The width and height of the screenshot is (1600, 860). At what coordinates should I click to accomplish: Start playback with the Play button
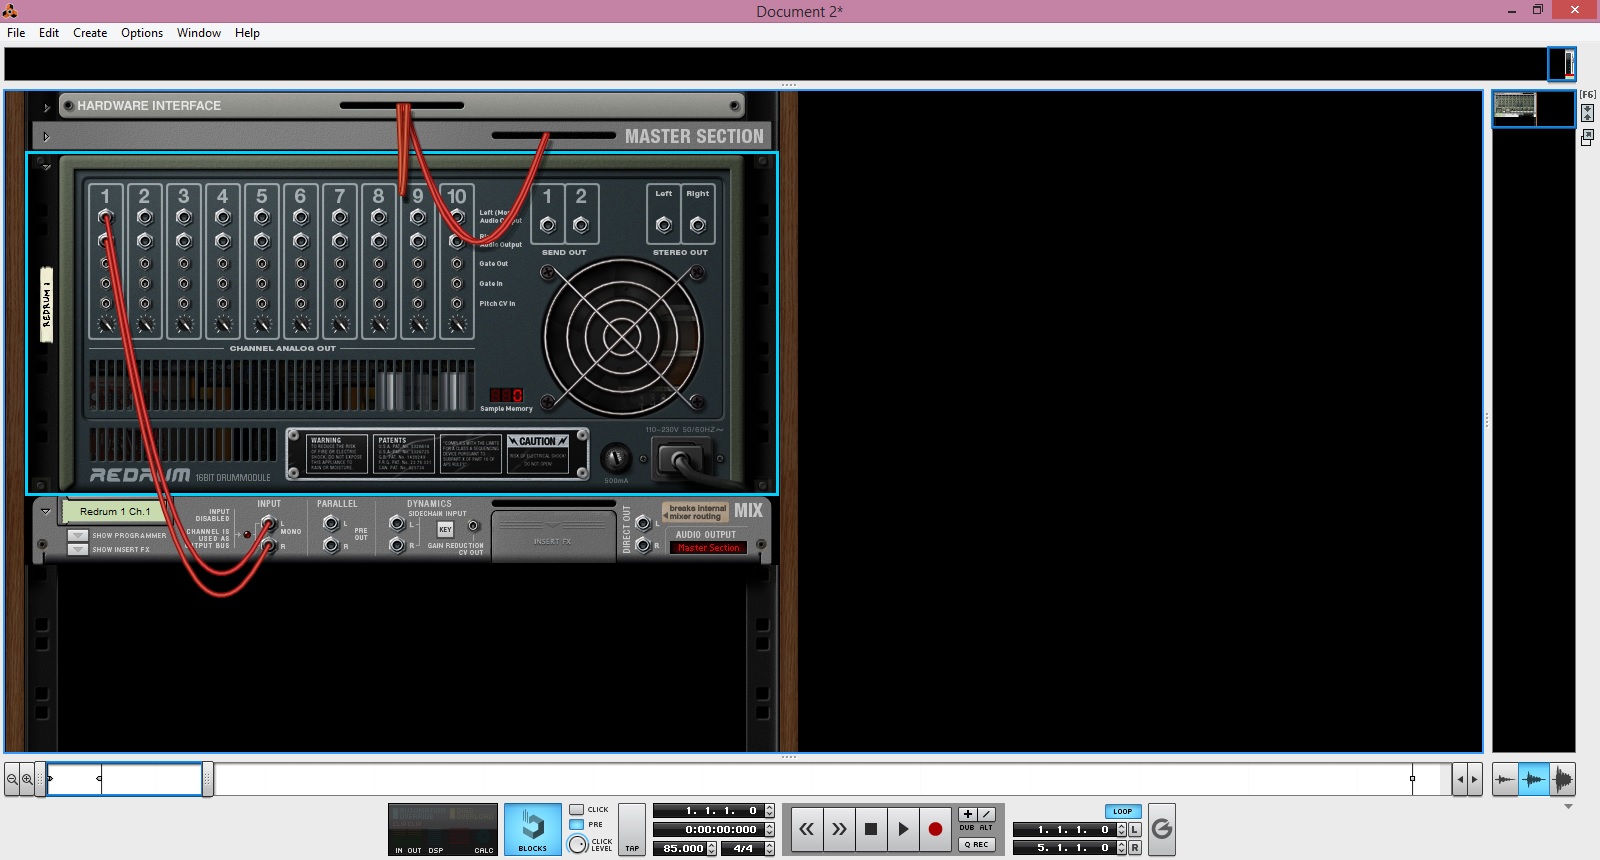click(903, 829)
